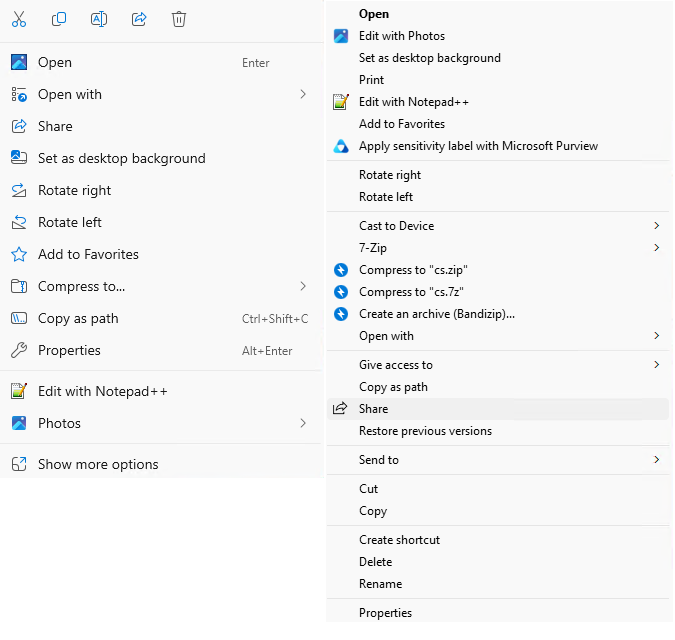This screenshot has width=675, height=640.
Task: Click the Compress to folder icon
Action: click(x=19, y=286)
